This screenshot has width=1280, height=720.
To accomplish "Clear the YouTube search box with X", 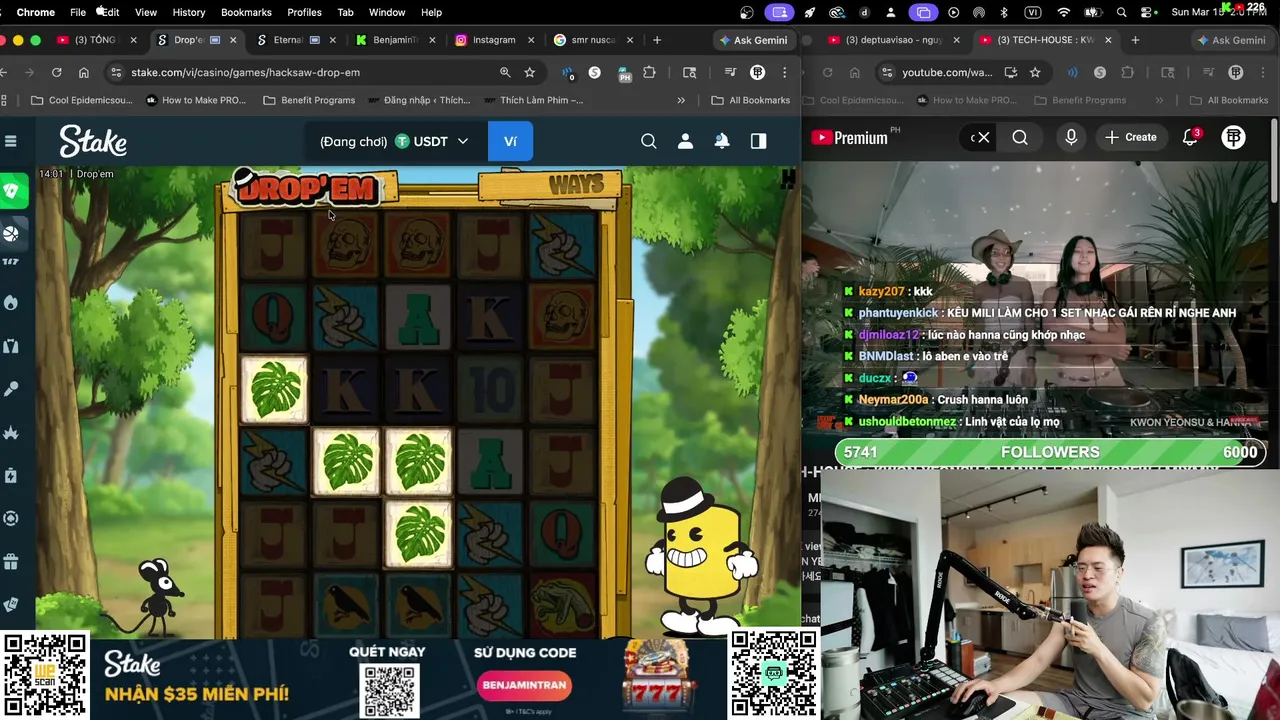I will click(x=984, y=138).
